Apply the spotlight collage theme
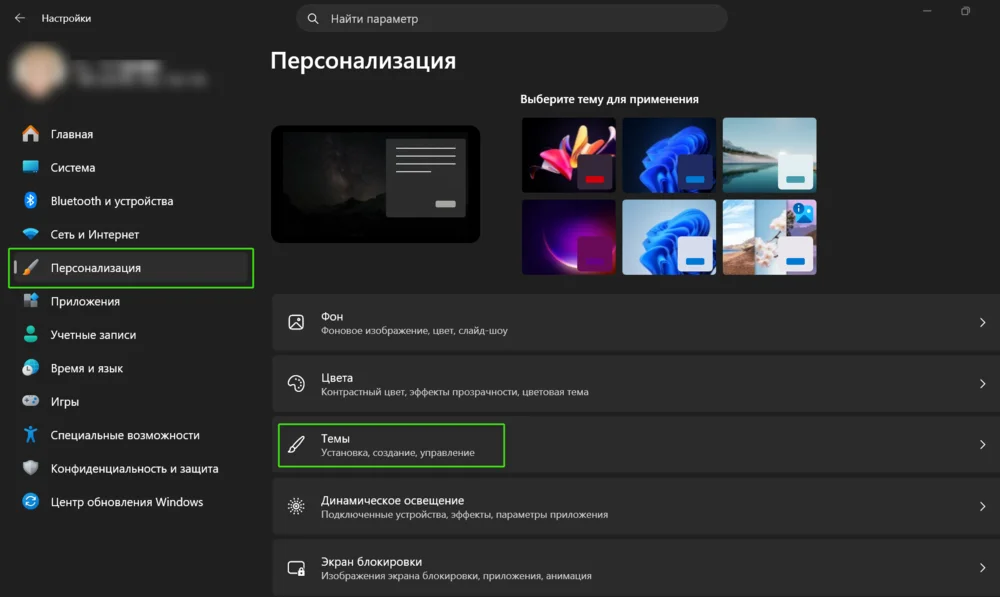The image size is (1000, 597). point(769,237)
